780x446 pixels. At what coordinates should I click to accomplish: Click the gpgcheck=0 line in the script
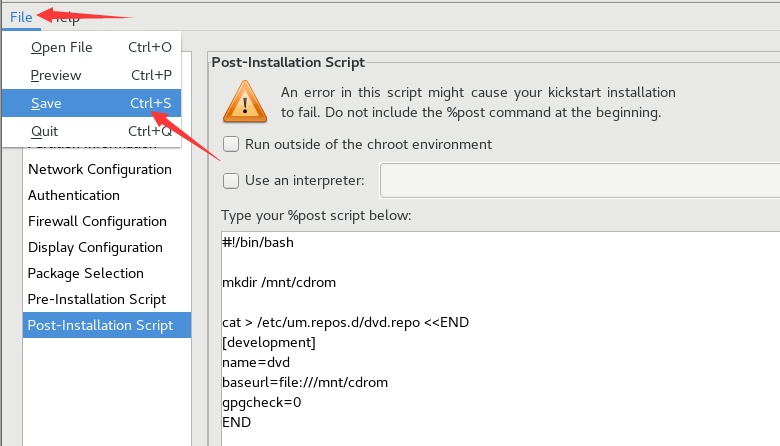[262, 402]
